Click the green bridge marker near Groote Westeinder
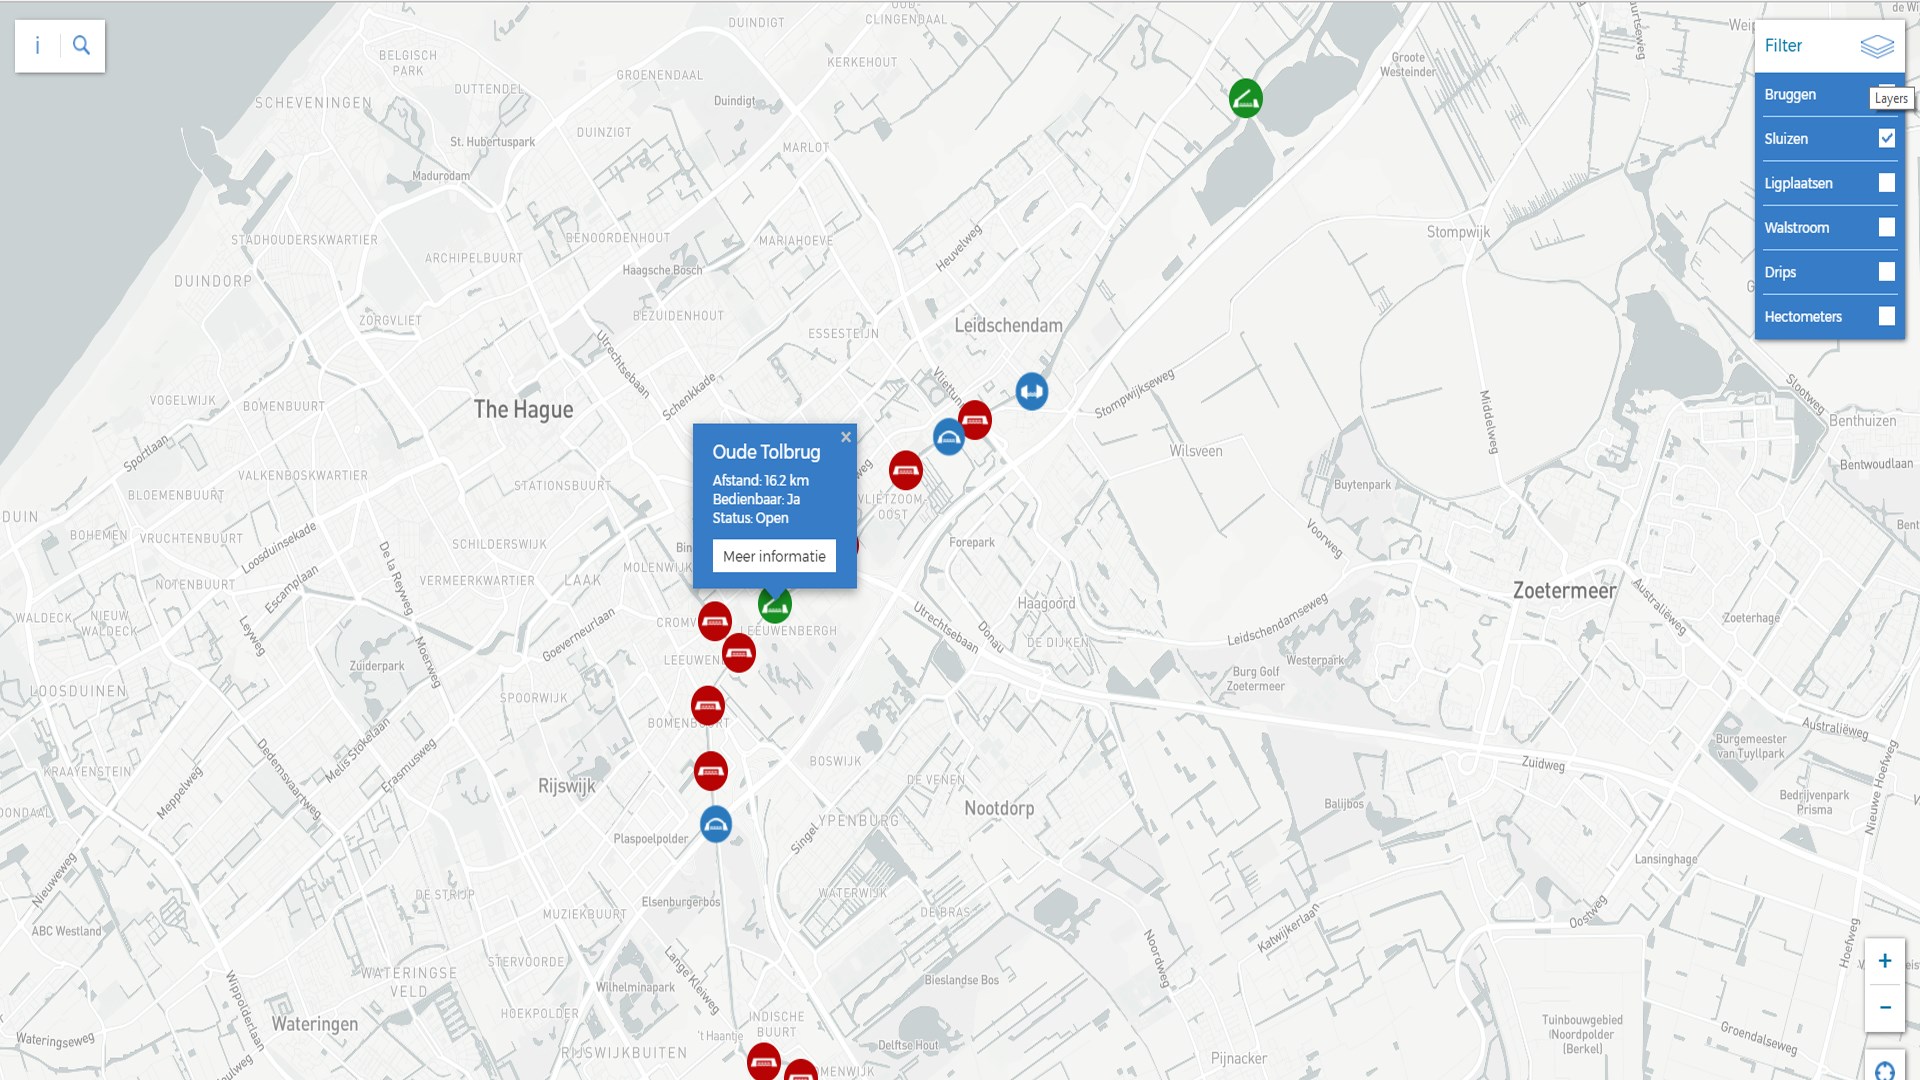 (x=1245, y=98)
